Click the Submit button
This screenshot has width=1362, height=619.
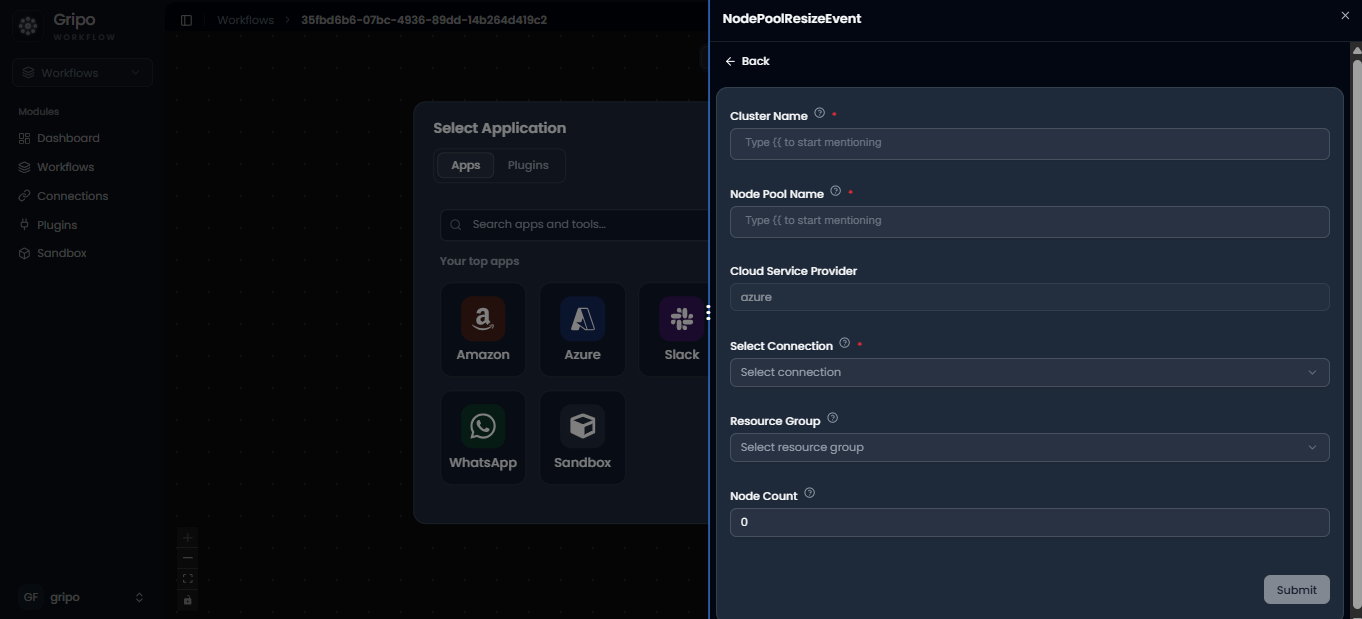(x=1296, y=590)
